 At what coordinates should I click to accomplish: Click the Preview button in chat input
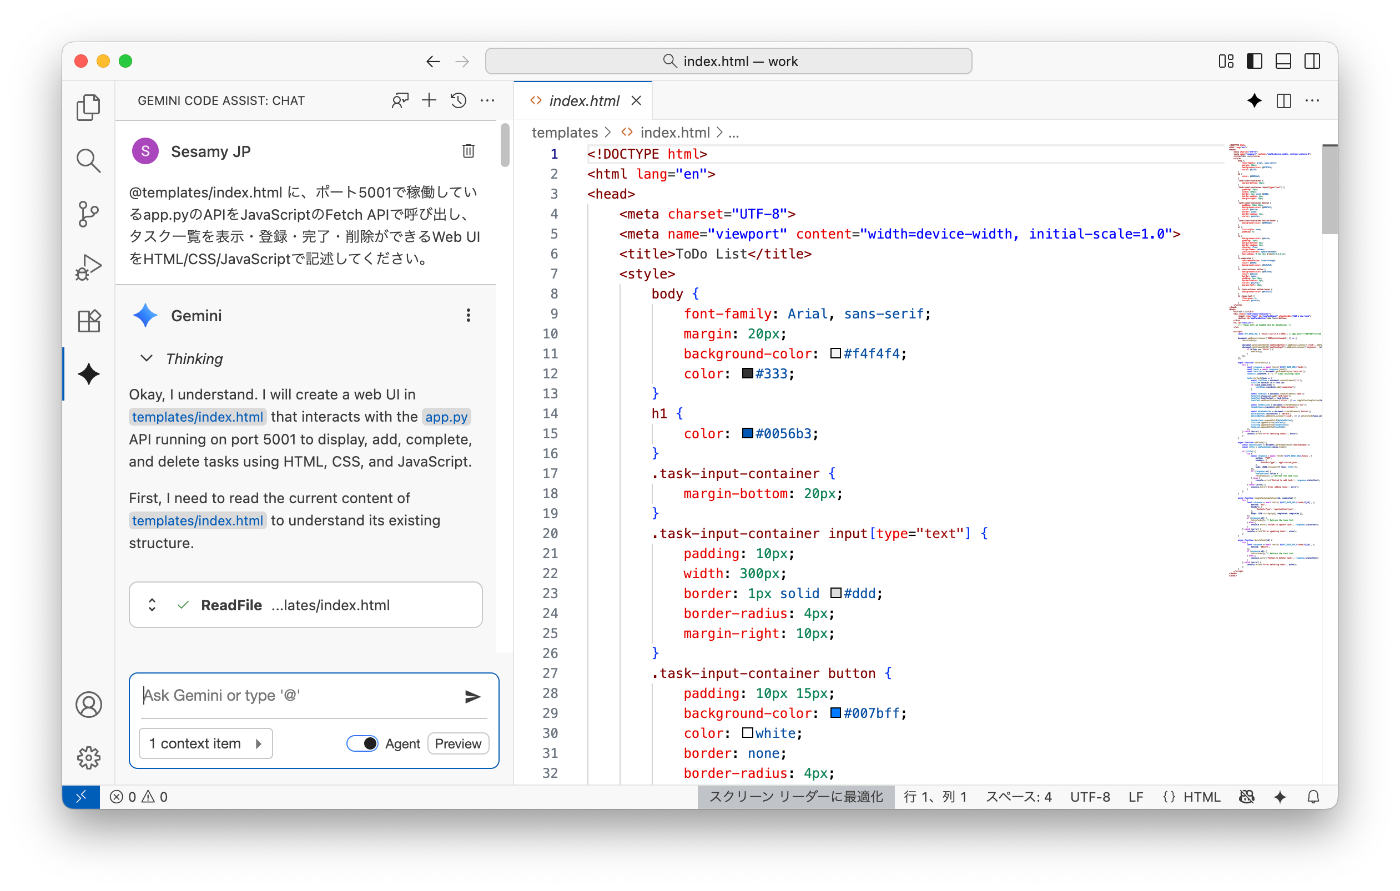point(459,744)
